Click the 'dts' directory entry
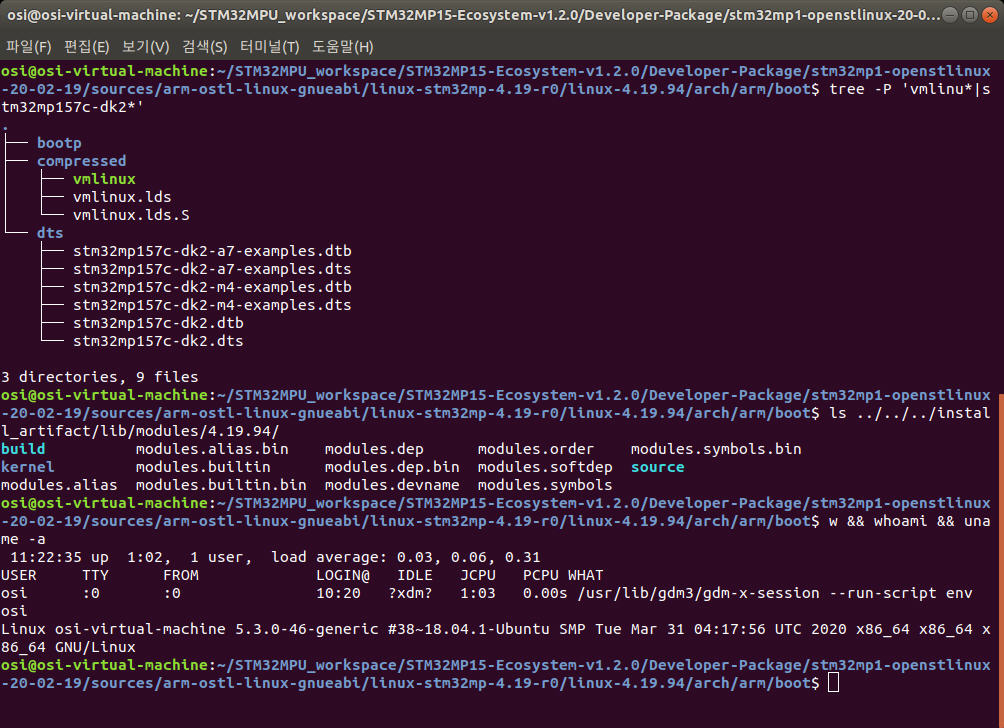The width and height of the screenshot is (1004, 728). coord(50,232)
